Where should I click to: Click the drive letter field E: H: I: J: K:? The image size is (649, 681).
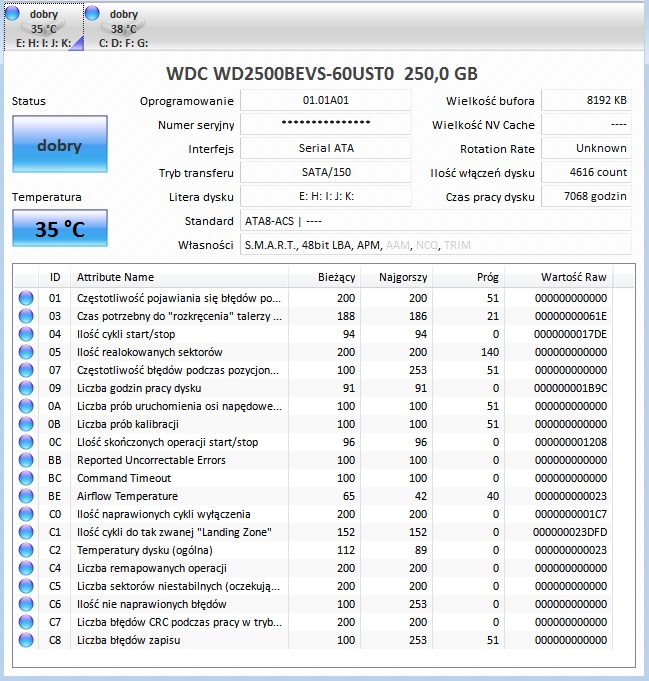pyautogui.click(x=326, y=196)
